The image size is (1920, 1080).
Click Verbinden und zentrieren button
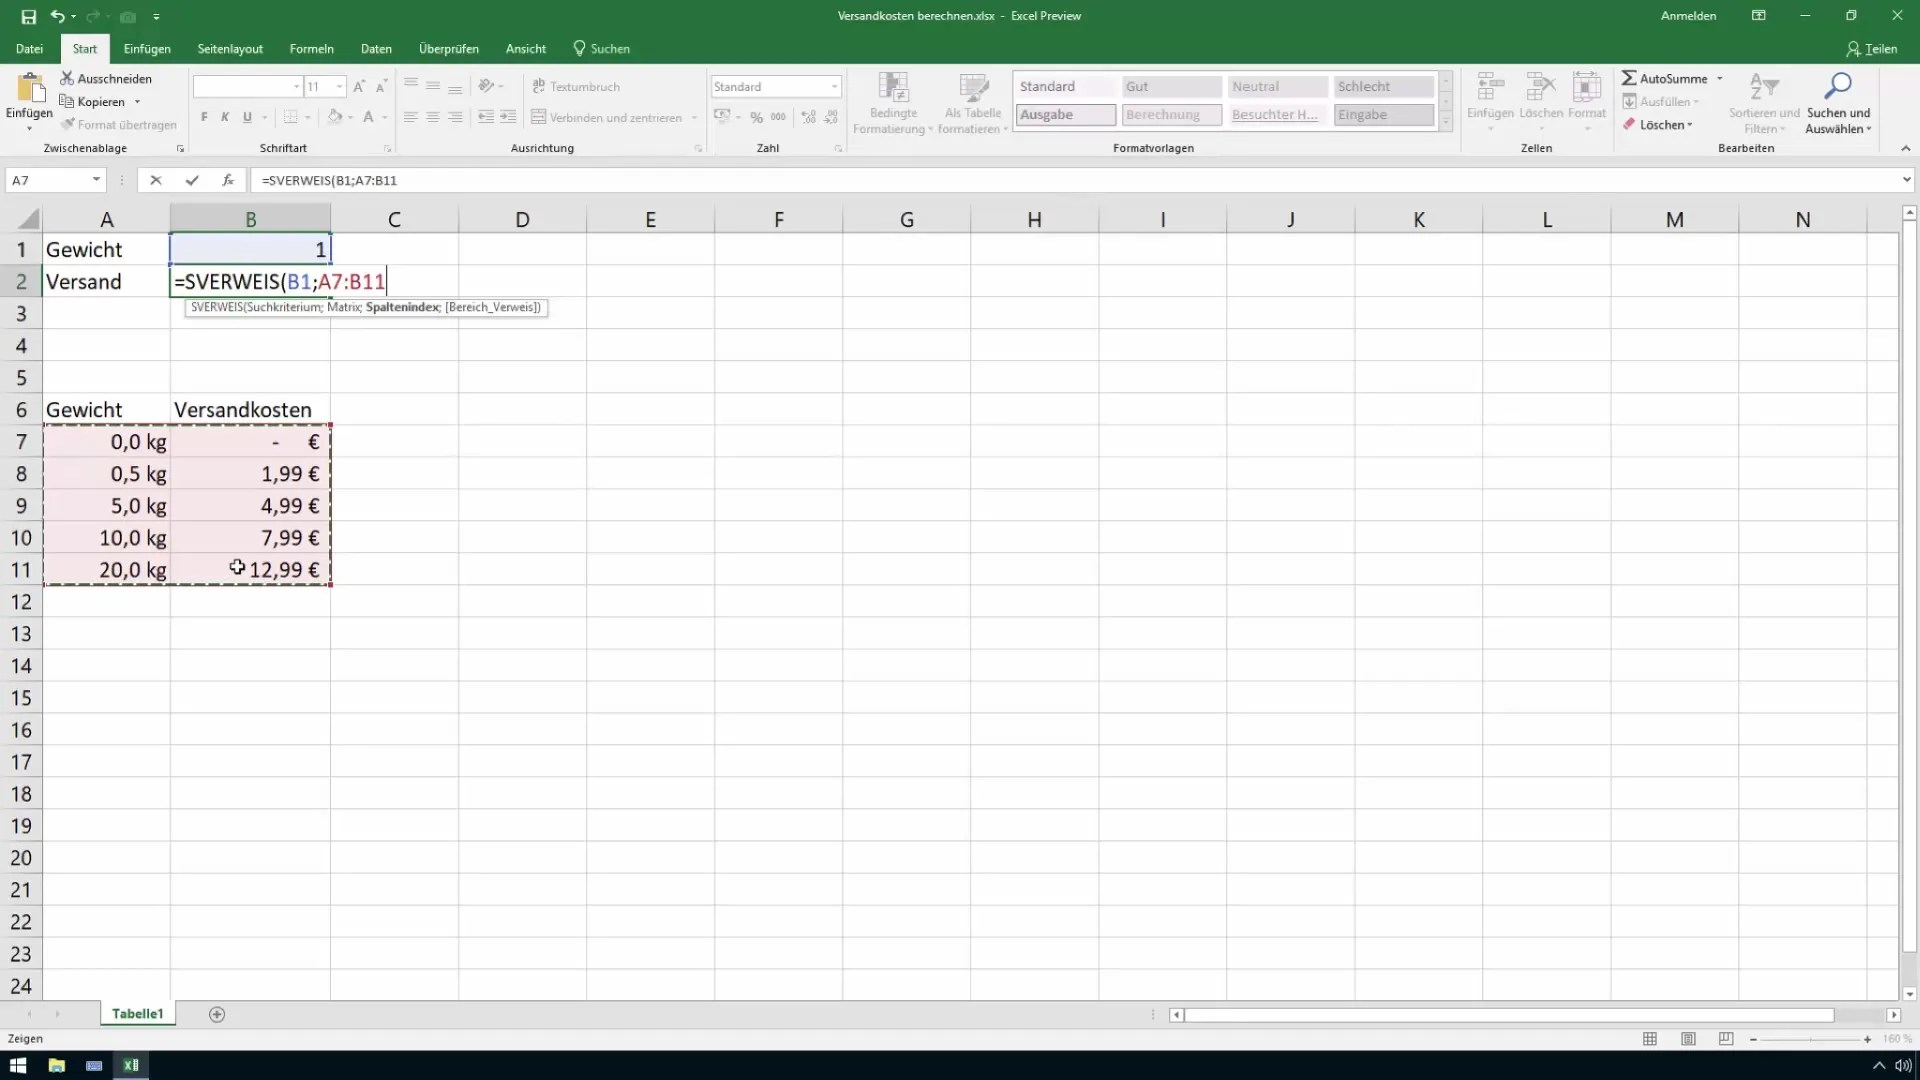[x=607, y=117]
